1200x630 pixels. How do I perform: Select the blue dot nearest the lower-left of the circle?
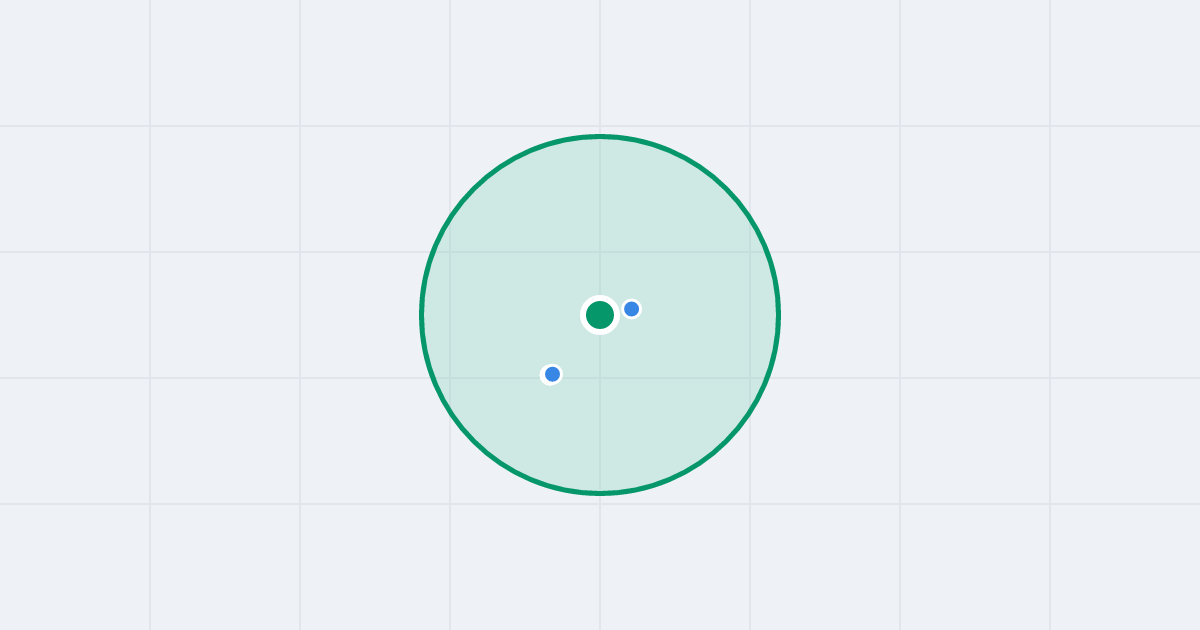coord(552,374)
